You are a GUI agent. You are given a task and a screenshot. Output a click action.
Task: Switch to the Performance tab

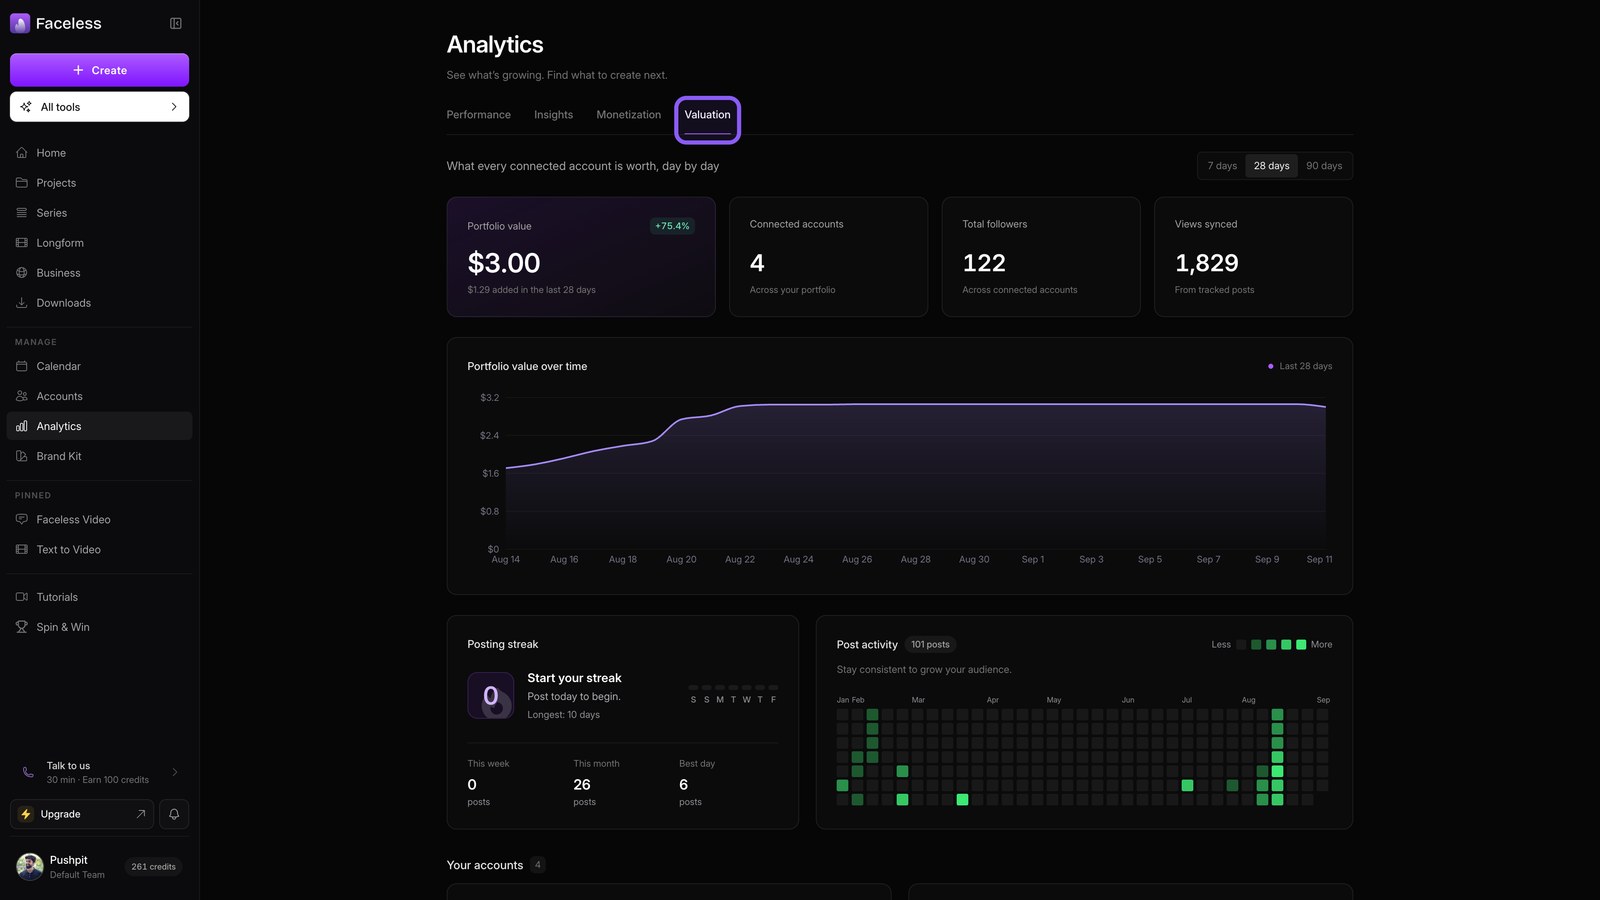(x=478, y=115)
